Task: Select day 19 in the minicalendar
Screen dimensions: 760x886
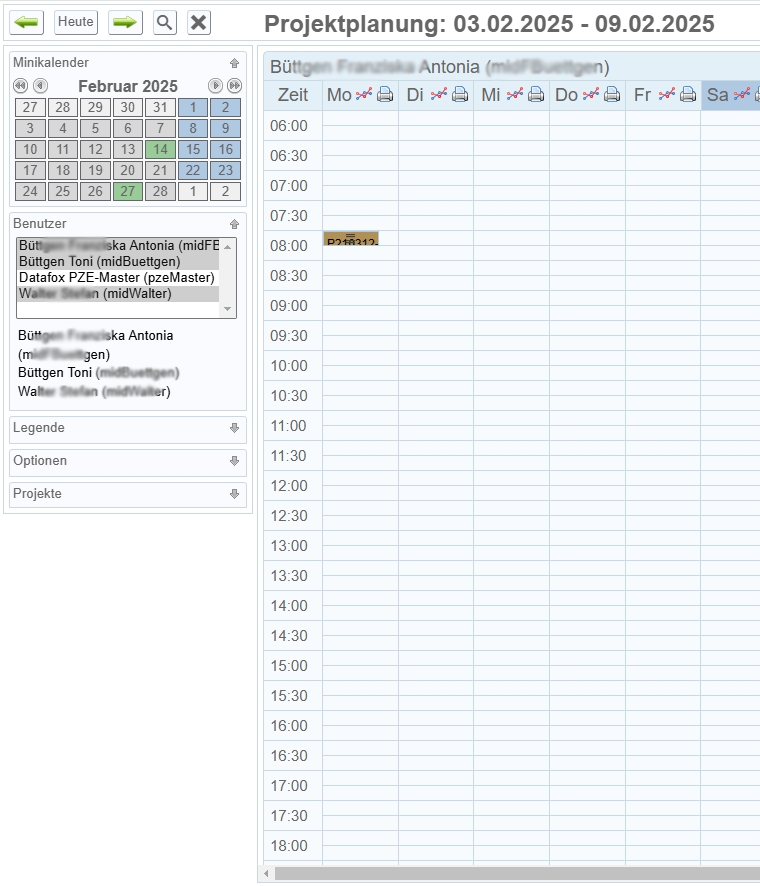Action: point(95,171)
